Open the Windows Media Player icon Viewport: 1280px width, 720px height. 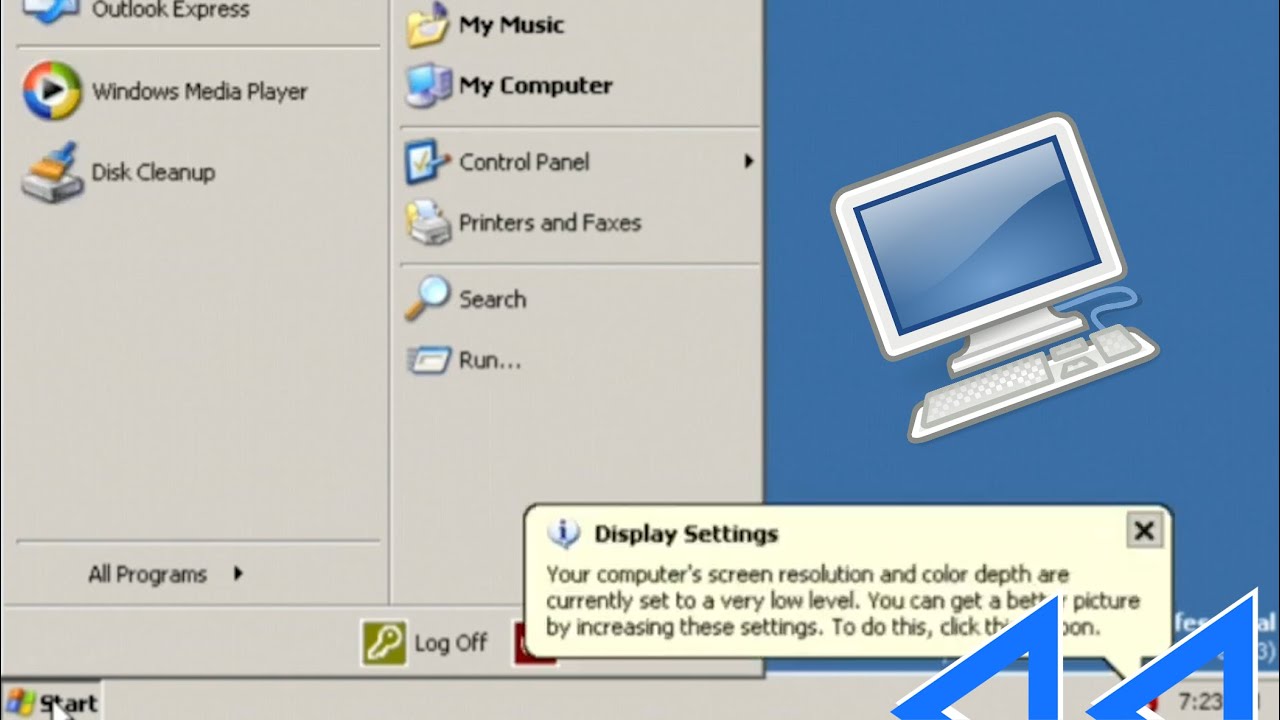tap(51, 91)
